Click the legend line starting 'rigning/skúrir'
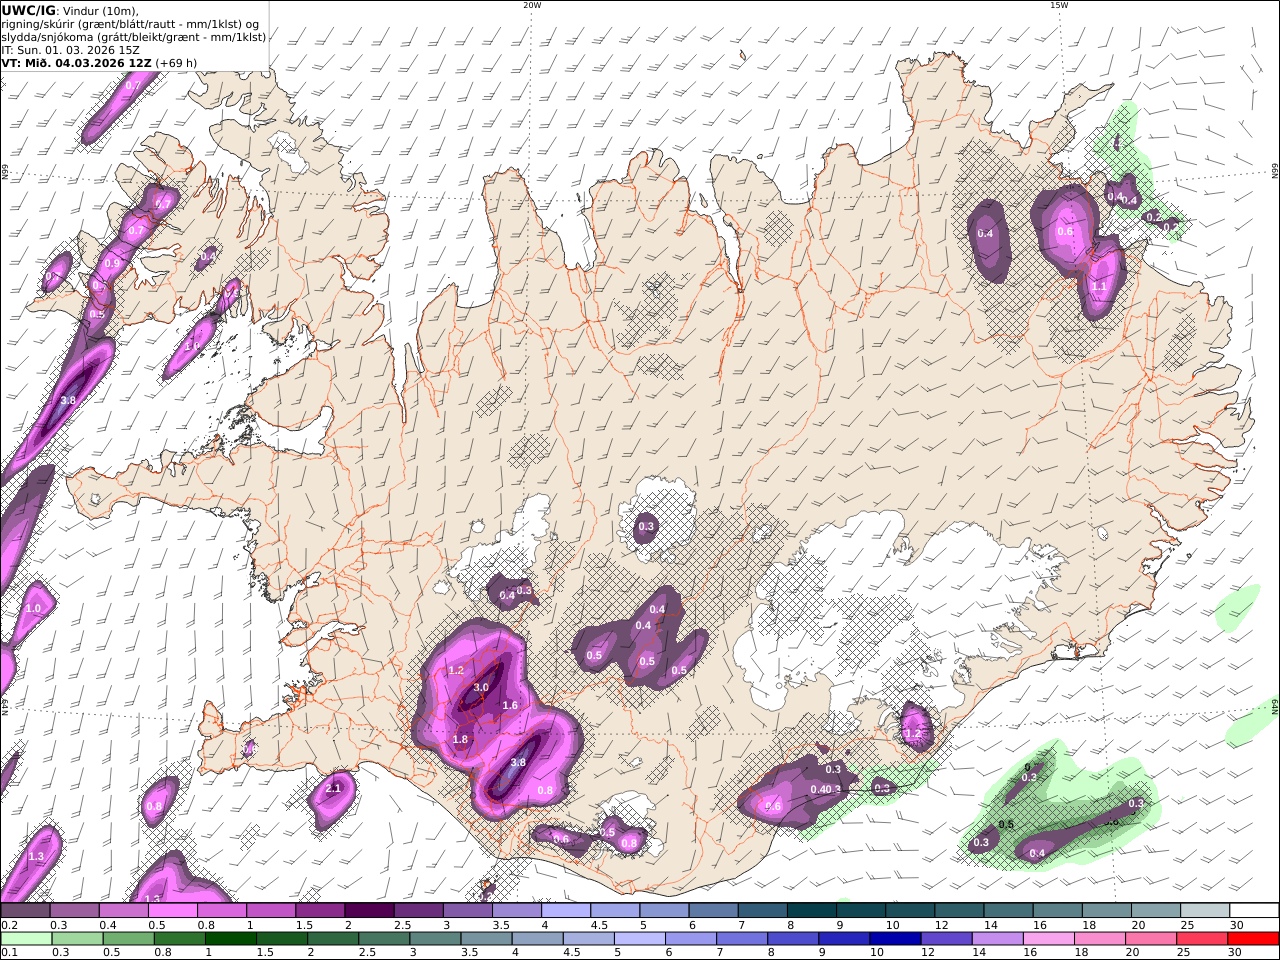The height and width of the screenshot is (960, 1280). [x=131, y=23]
